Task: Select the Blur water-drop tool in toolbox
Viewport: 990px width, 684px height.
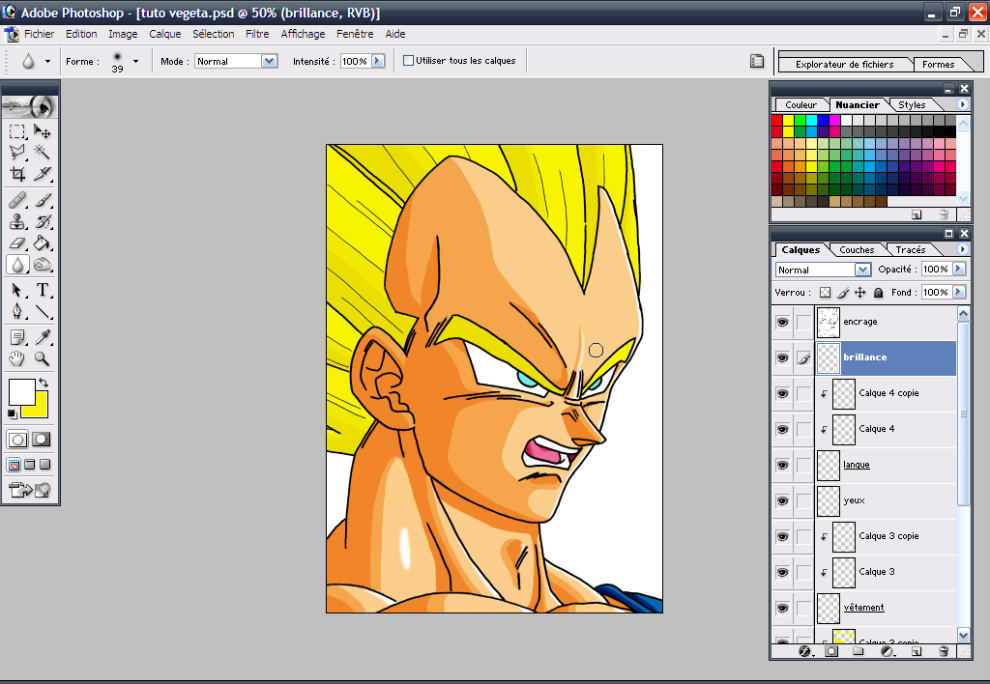Action: [x=17, y=265]
